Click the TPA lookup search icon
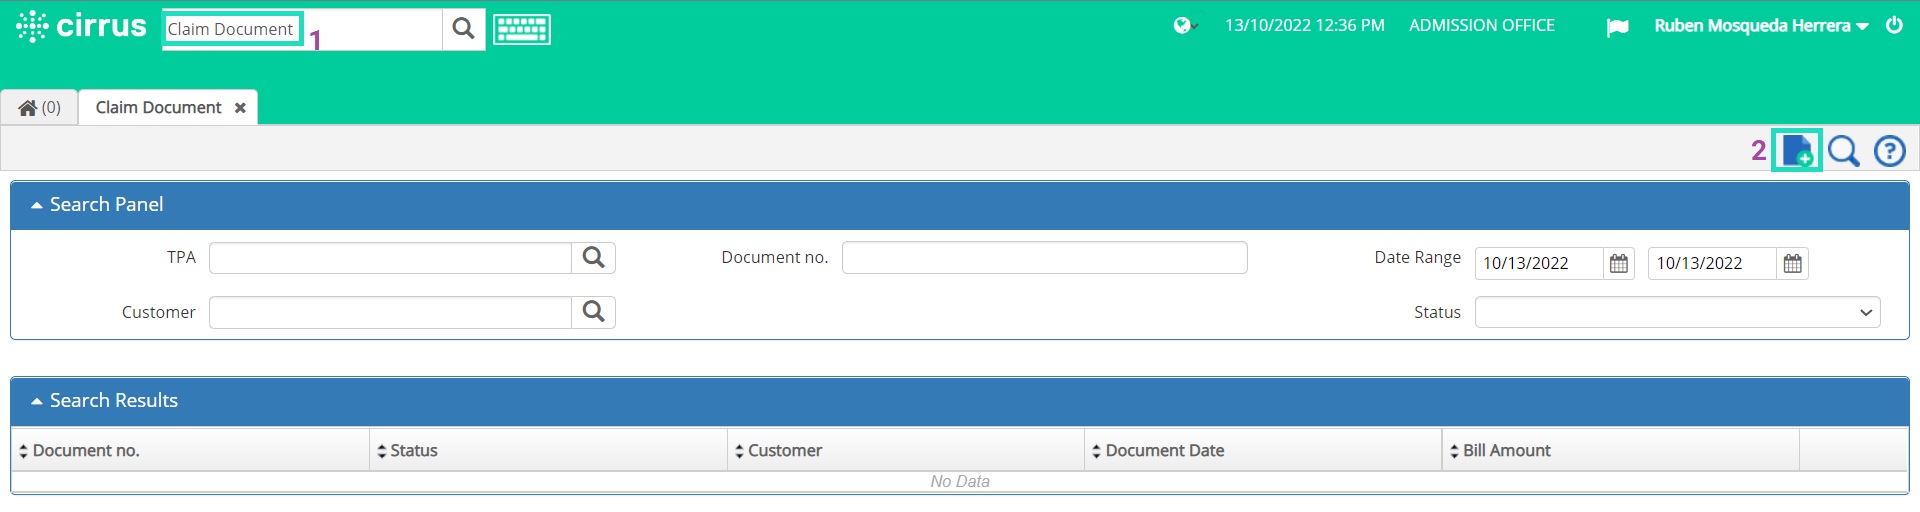This screenshot has width=1920, height=512. (x=593, y=258)
